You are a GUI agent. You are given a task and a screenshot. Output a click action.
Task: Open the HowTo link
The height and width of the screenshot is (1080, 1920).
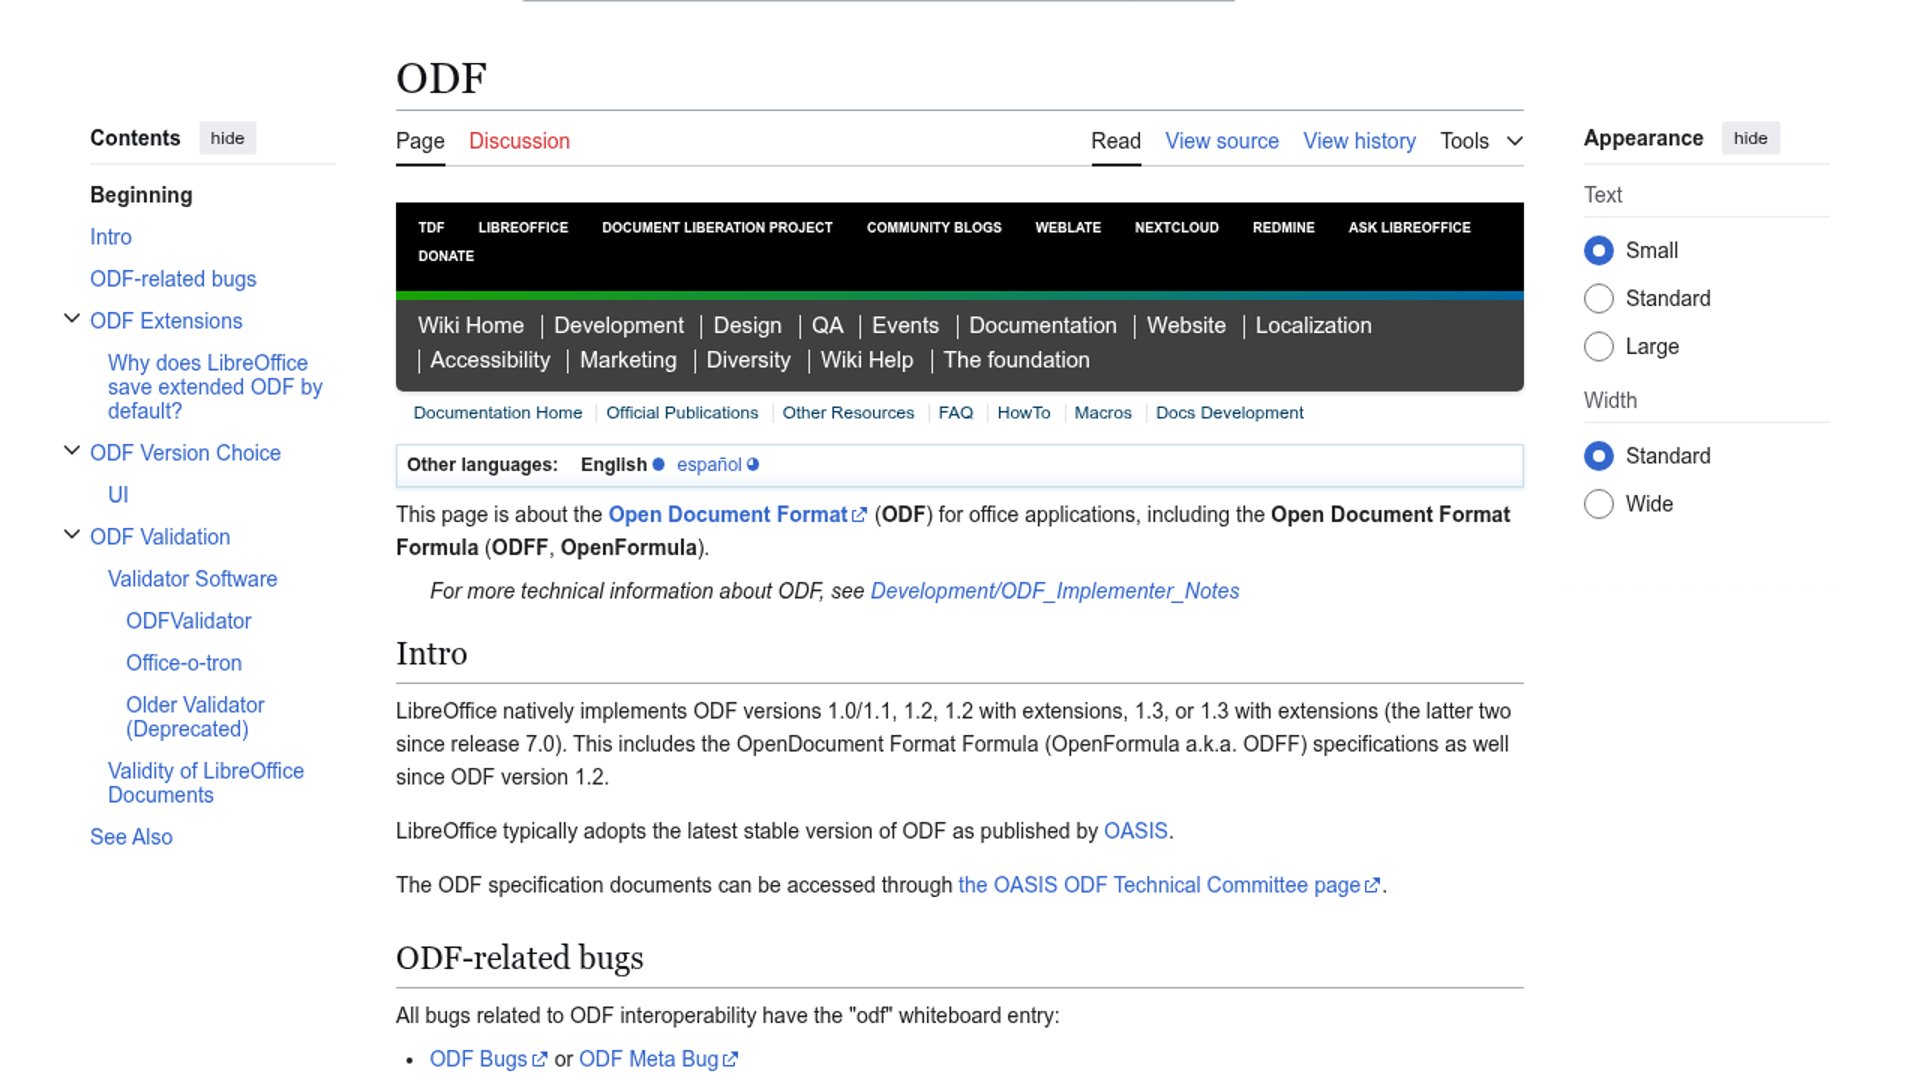coord(1023,413)
